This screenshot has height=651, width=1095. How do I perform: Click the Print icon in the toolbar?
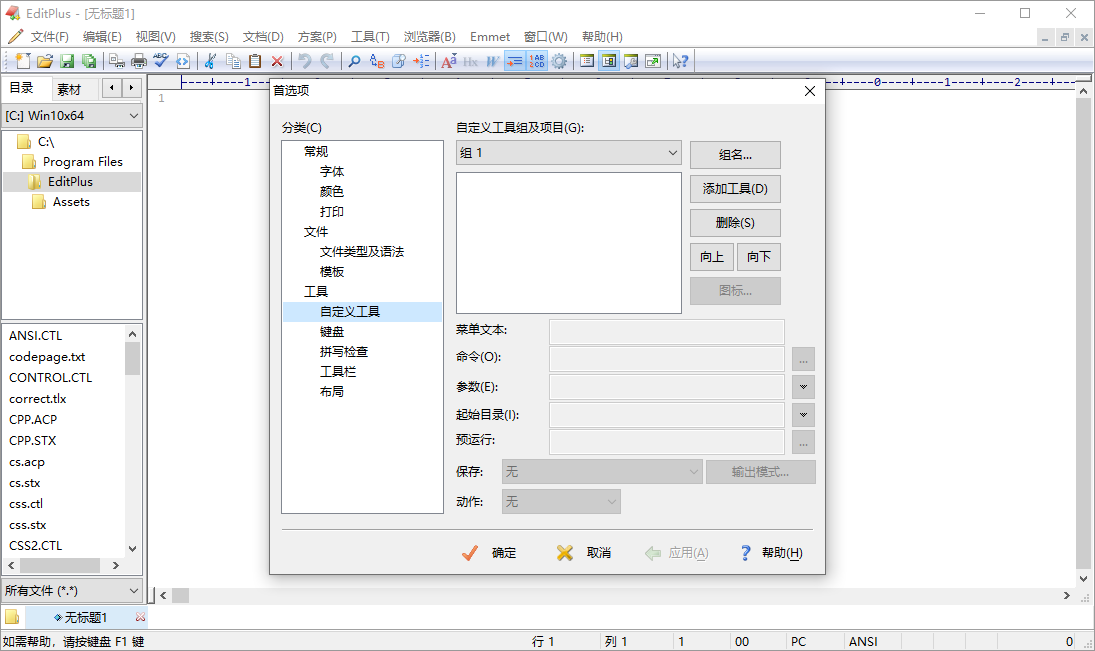(x=140, y=61)
